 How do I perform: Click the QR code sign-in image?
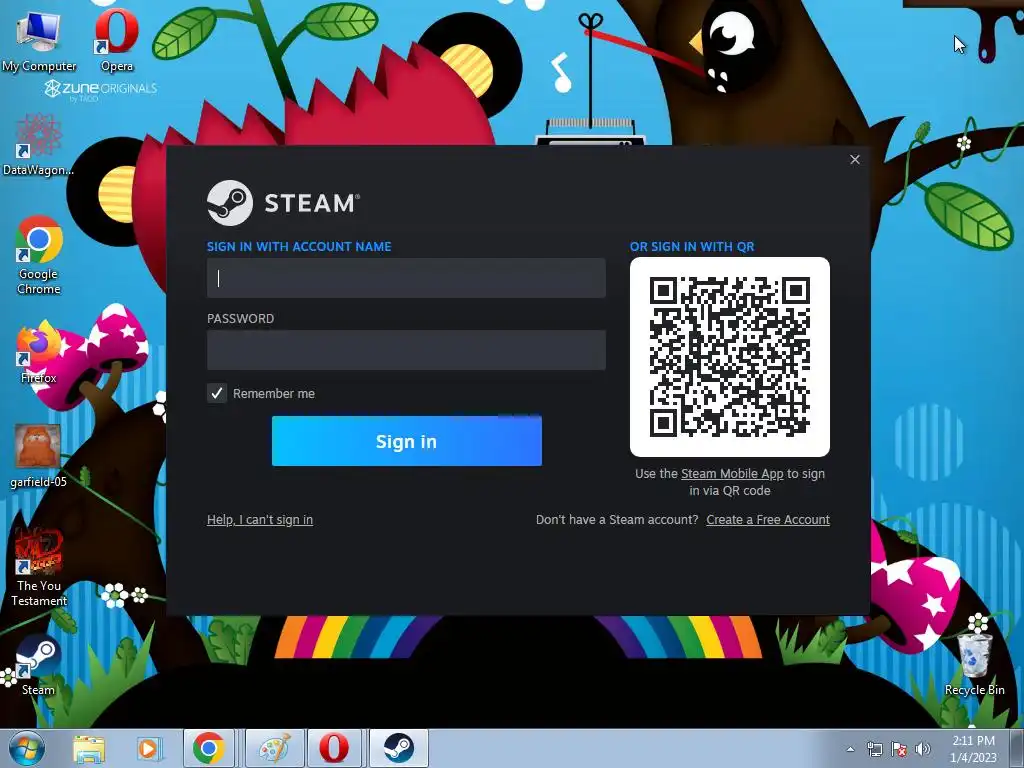tap(729, 357)
